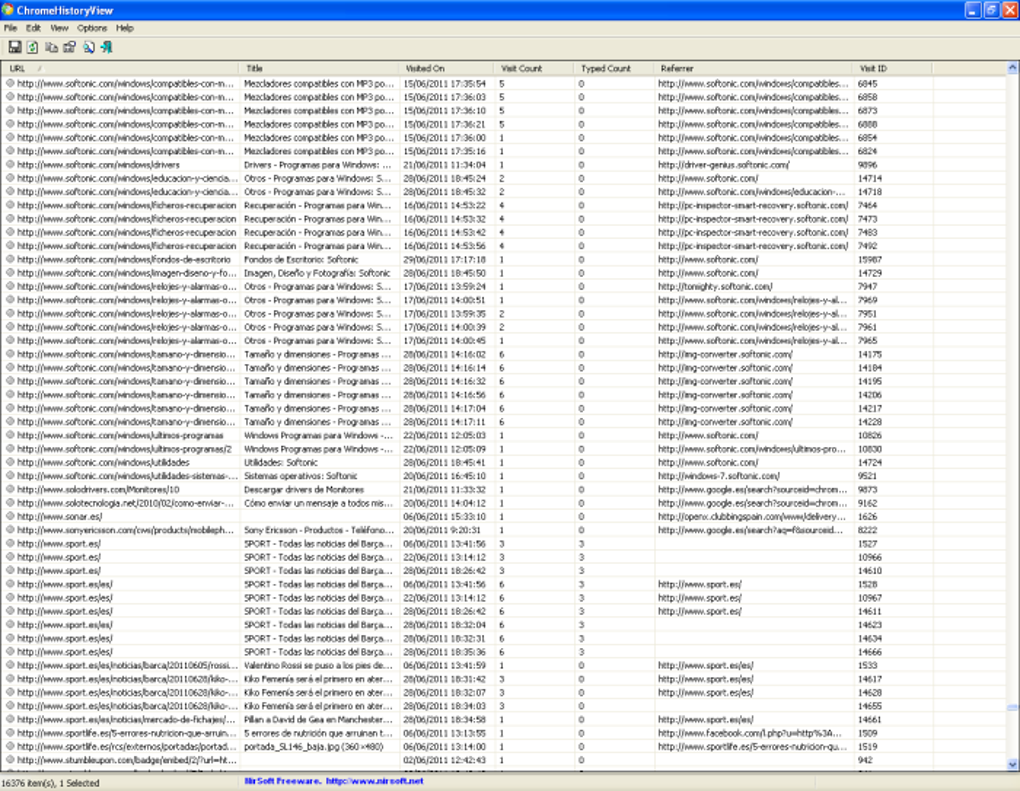Click row icon for sportlife.es/5-errores URL

click(x=10, y=733)
